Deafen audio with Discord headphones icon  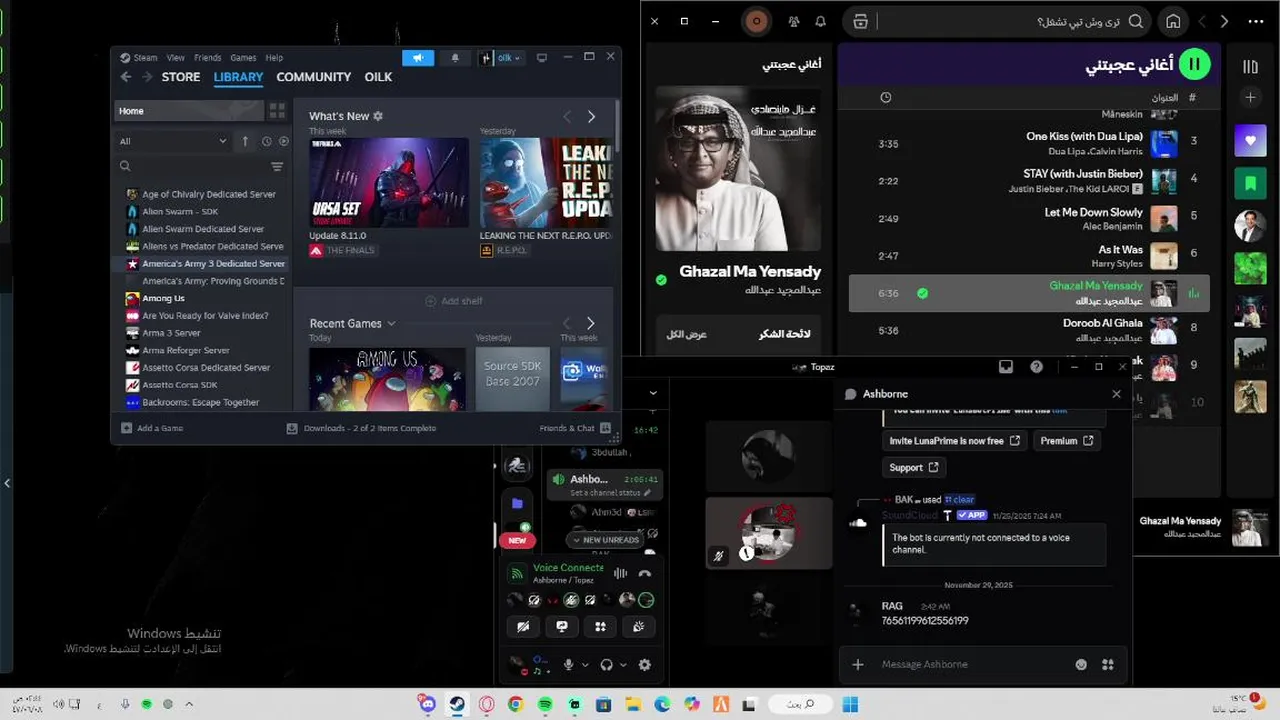click(606, 664)
